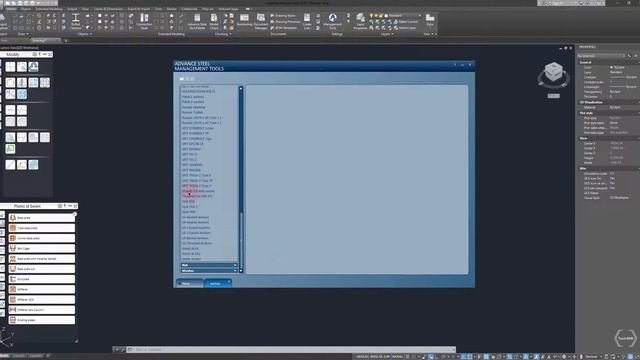Screen dimensions: 640x360
Task: Open the Objects ribbon tab
Action: pos(25,9)
